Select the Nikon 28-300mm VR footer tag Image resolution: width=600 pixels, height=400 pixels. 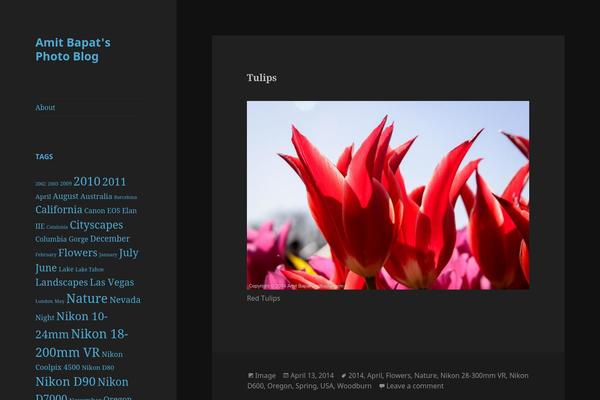[473, 376]
